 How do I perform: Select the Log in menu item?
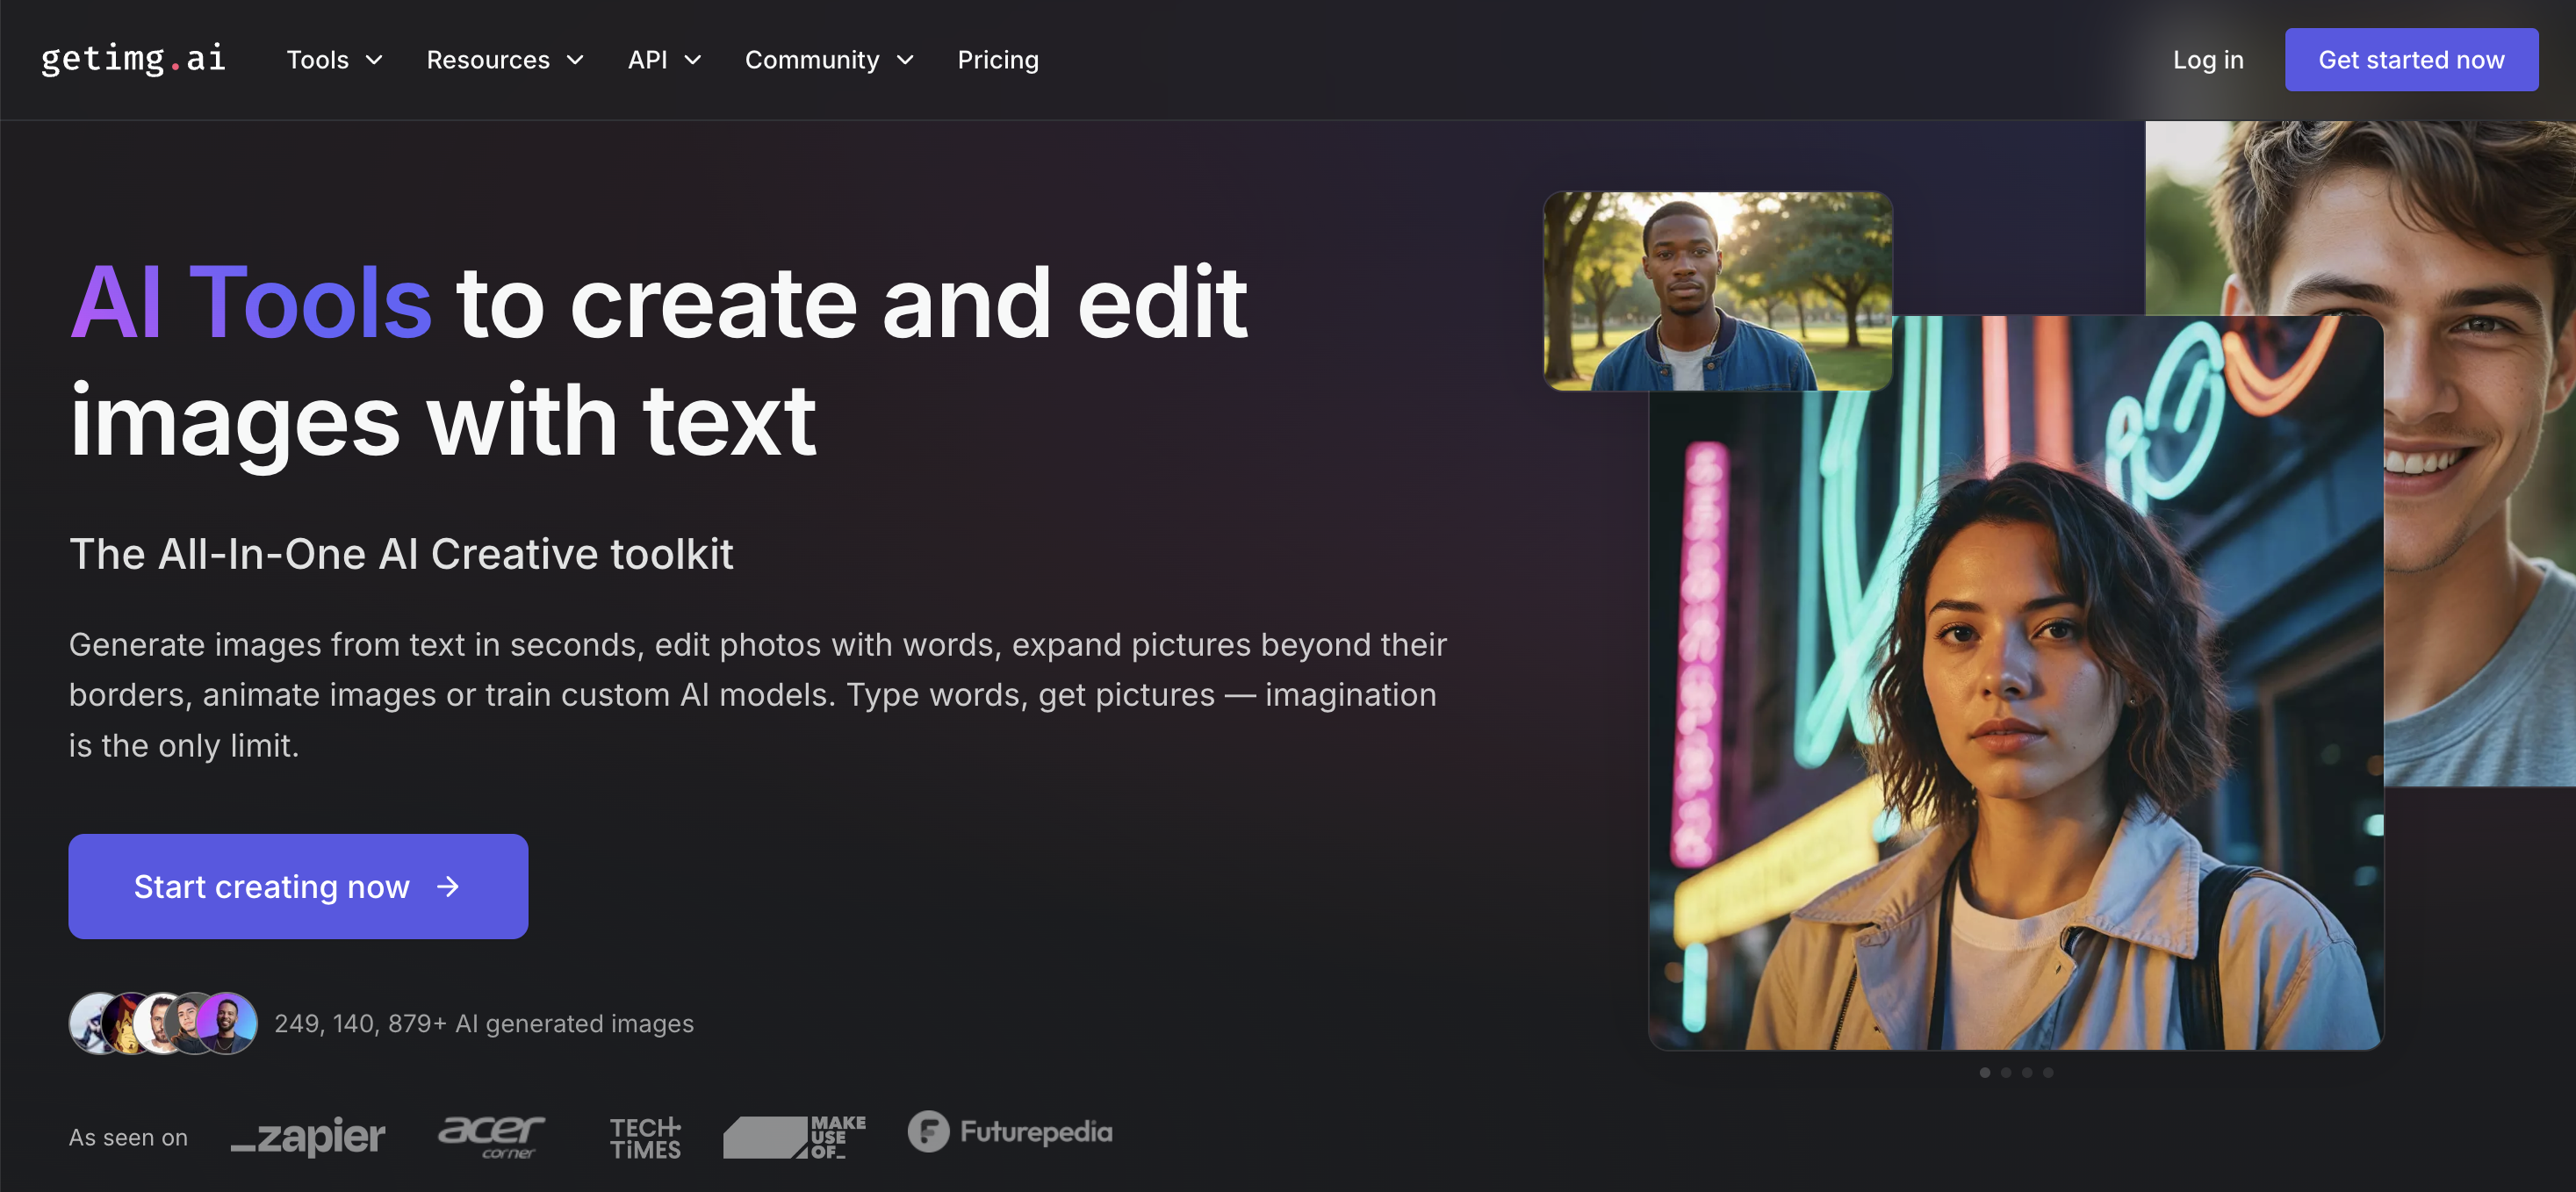point(2208,59)
